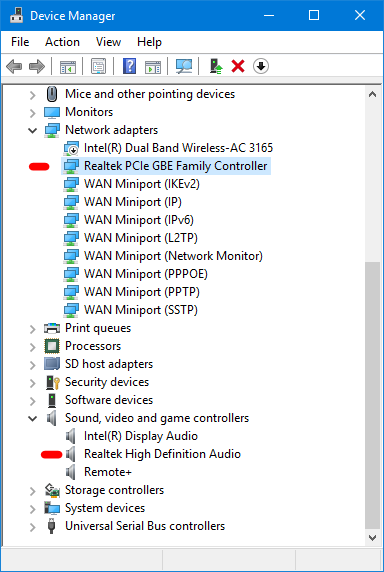
Task: Select WAN Miniport (IP)
Action: [133, 202]
